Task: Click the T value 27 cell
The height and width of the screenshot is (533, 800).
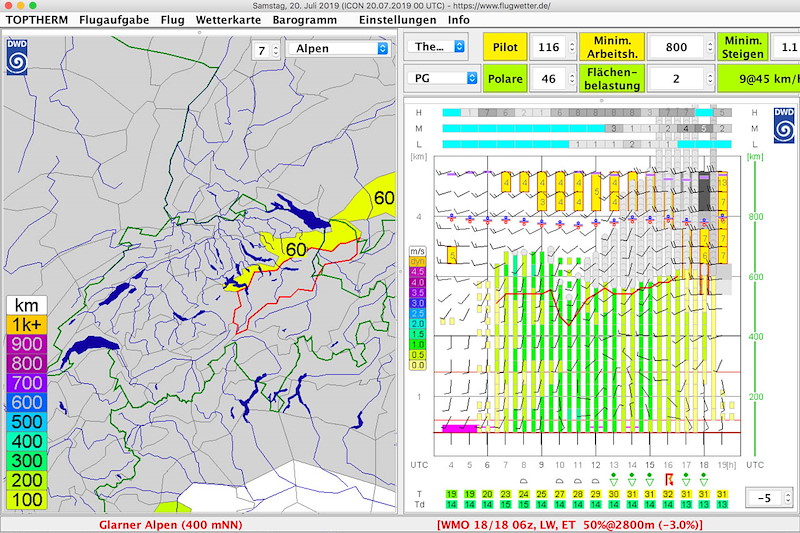Action: [559, 494]
